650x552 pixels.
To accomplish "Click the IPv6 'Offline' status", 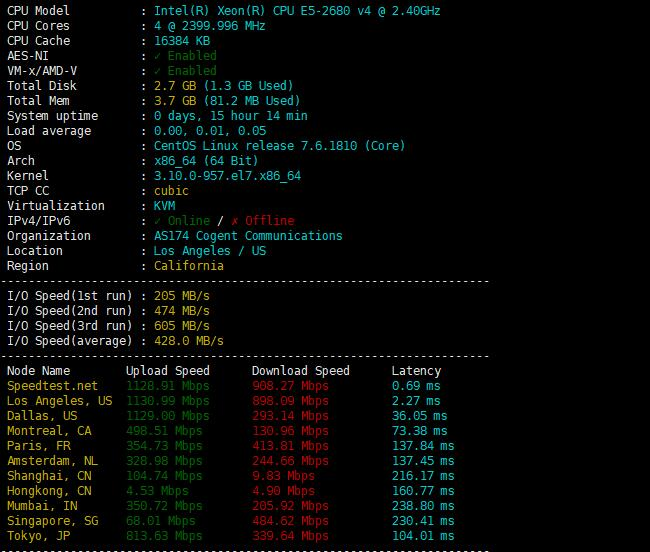I will pos(262,220).
